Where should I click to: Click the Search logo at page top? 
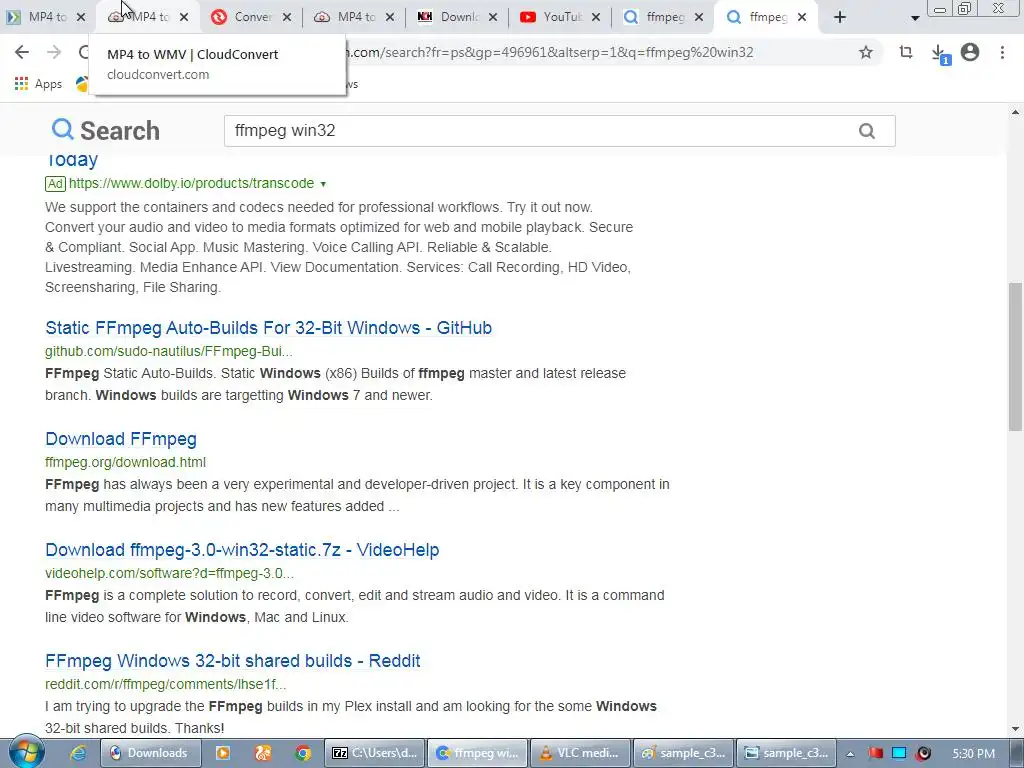tap(106, 131)
